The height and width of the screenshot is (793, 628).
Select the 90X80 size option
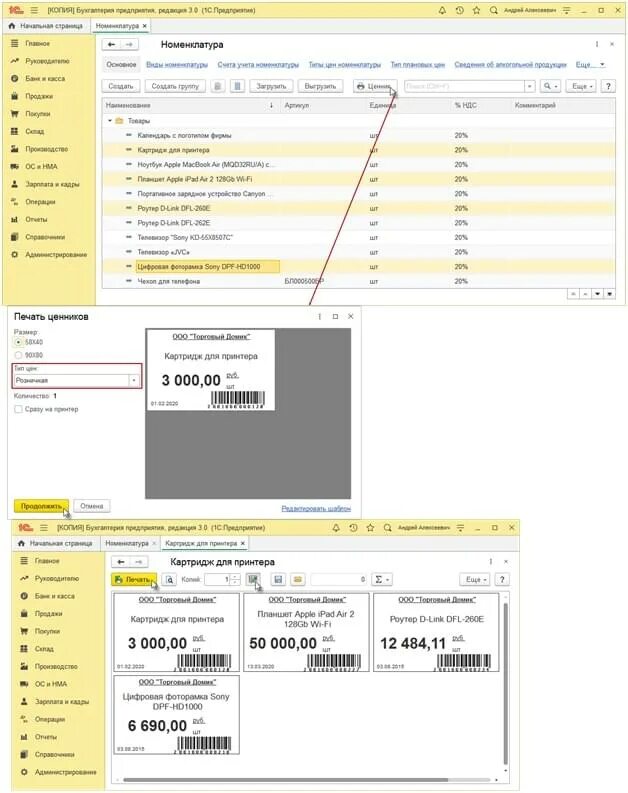point(19,355)
